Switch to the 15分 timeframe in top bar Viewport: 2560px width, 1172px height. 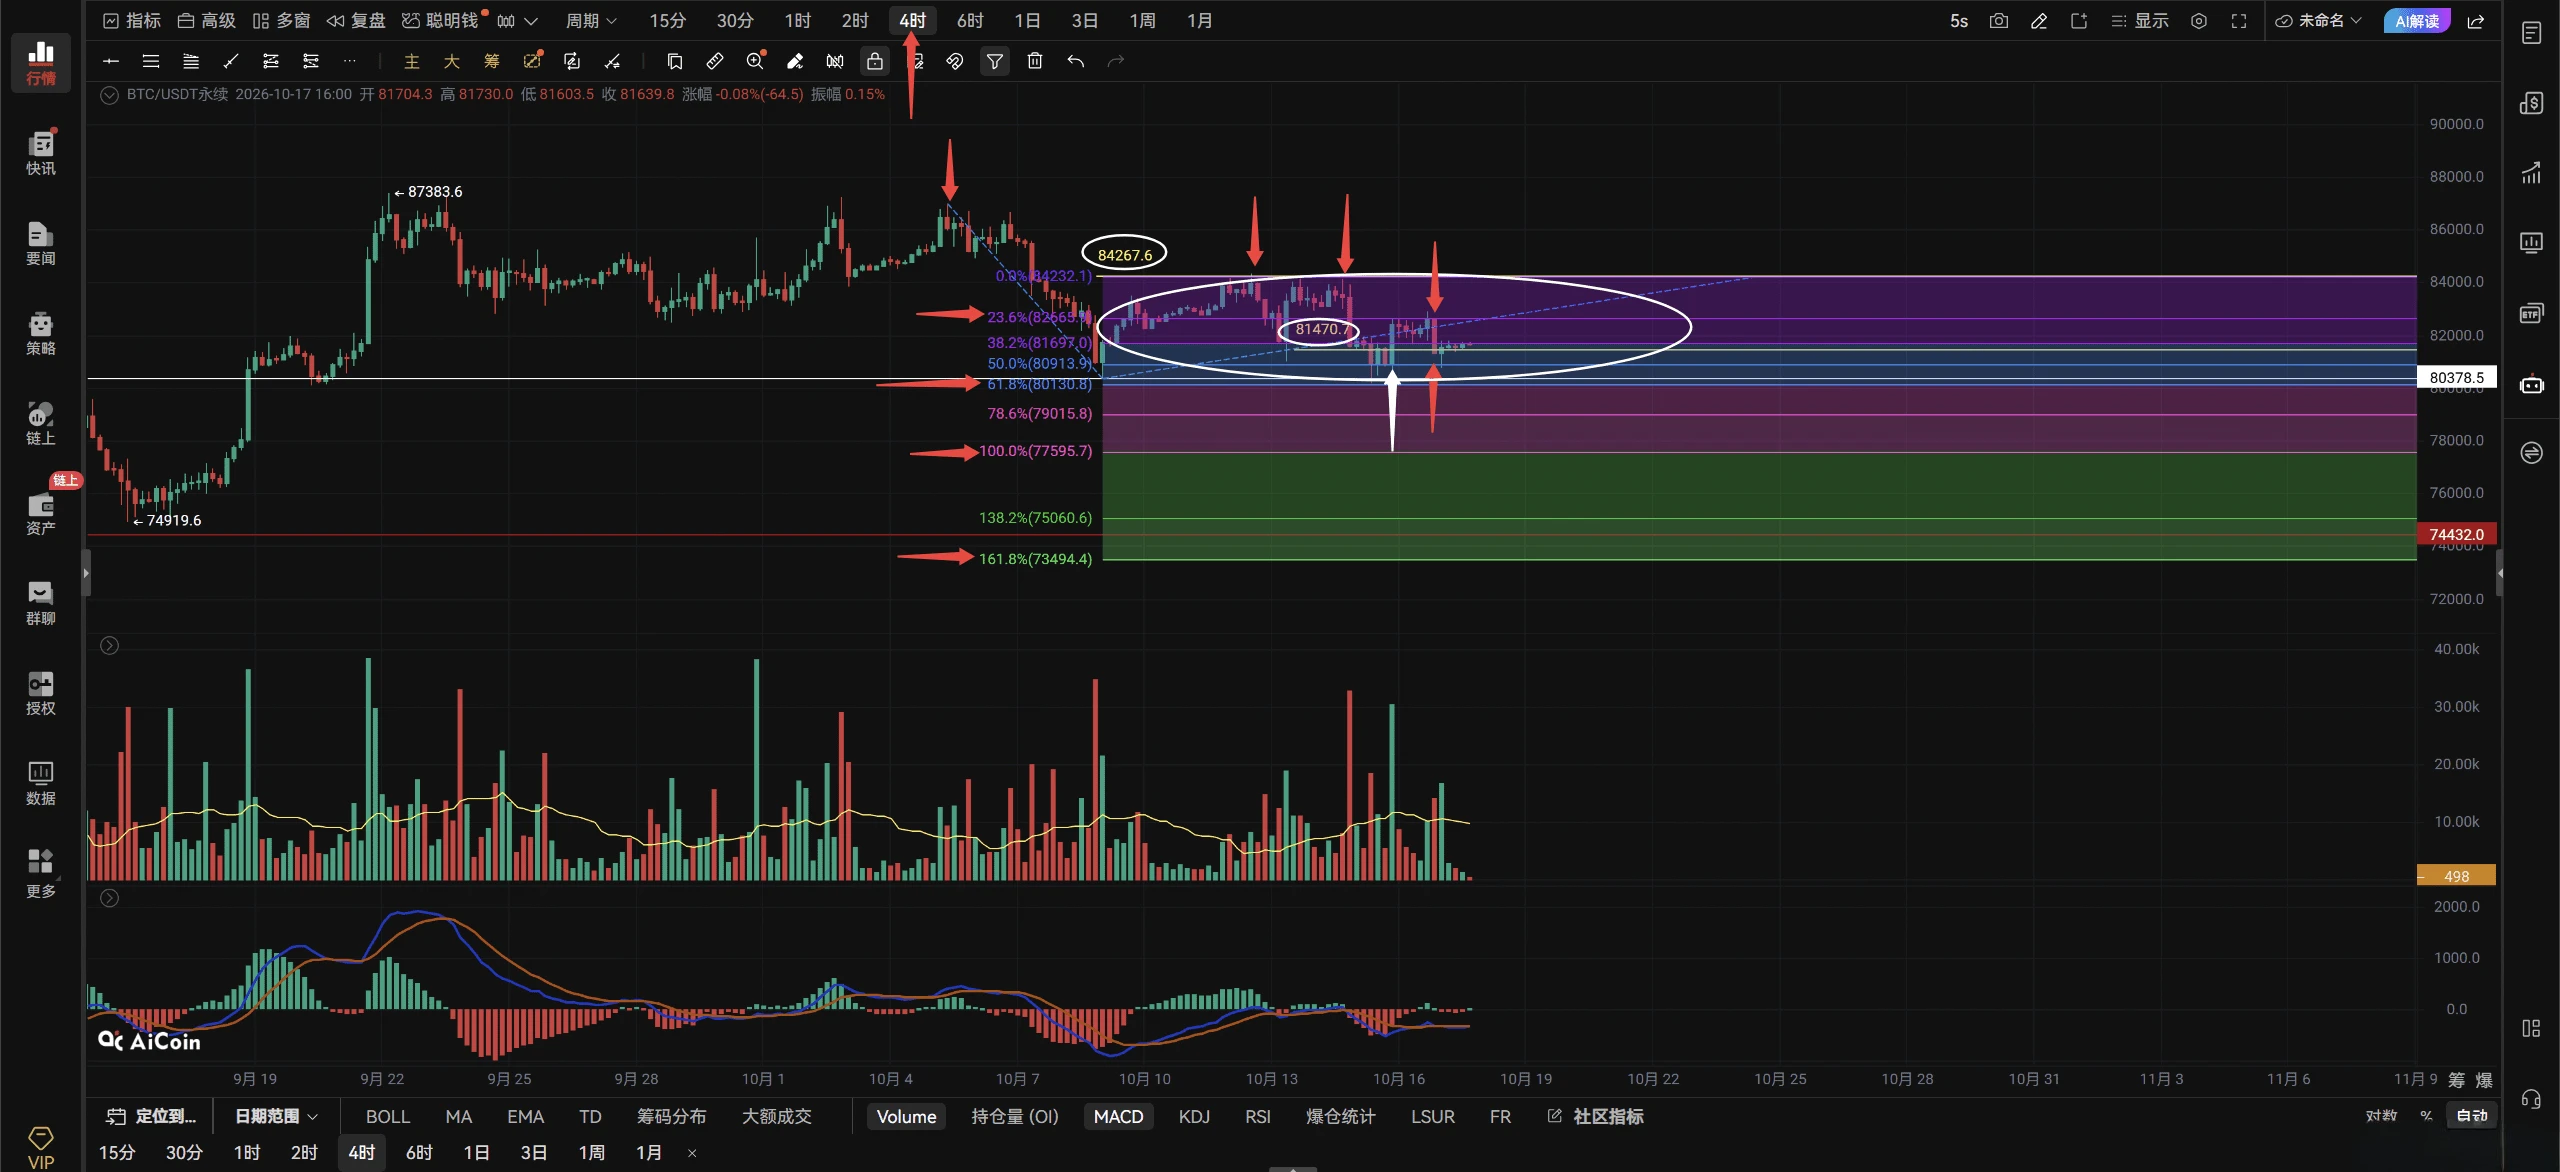[667, 21]
